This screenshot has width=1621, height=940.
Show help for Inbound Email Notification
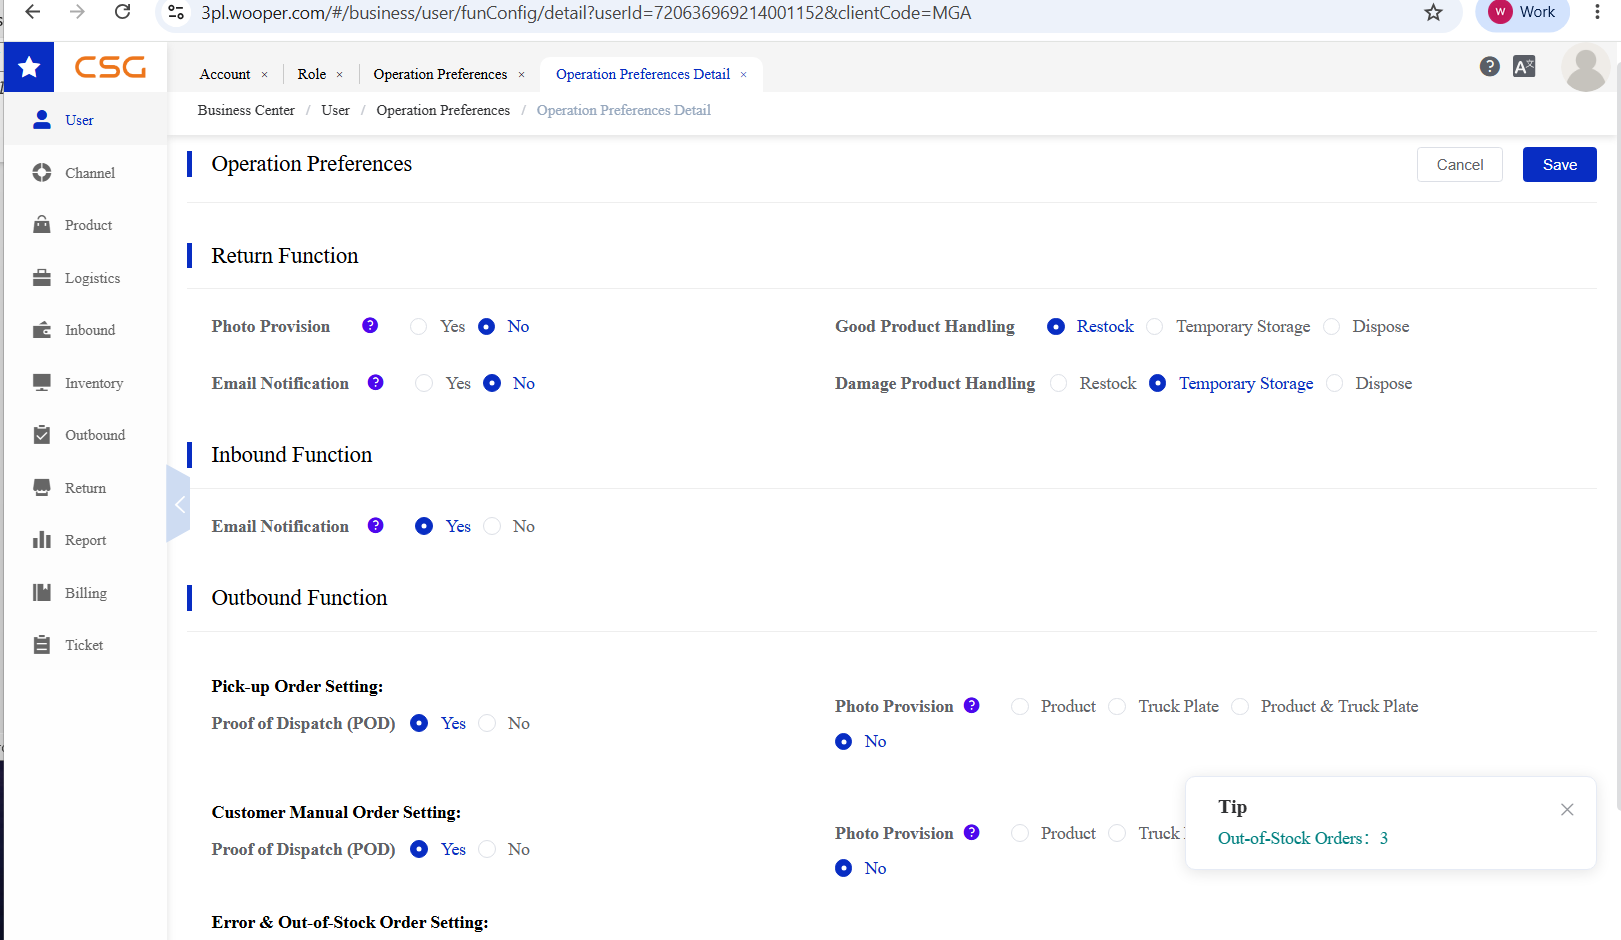pyautogui.click(x=376, y=526)
